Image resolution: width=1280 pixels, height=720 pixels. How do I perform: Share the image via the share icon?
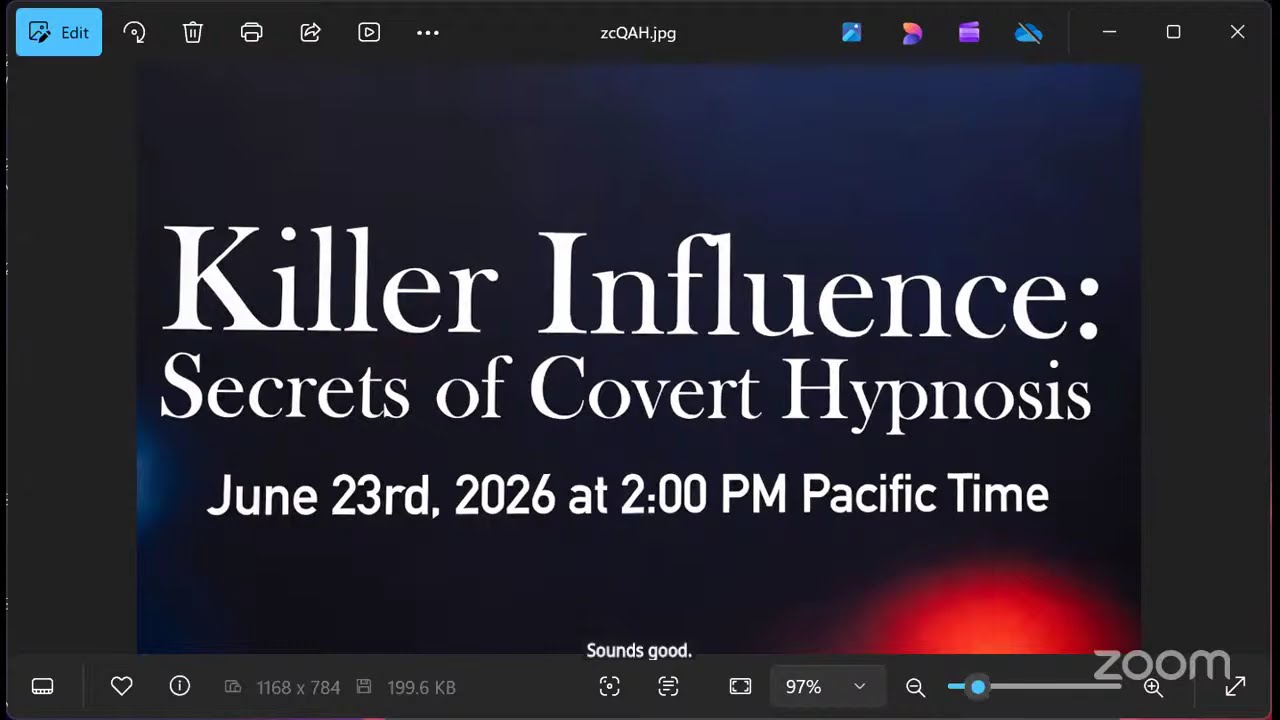coord(310,32)
